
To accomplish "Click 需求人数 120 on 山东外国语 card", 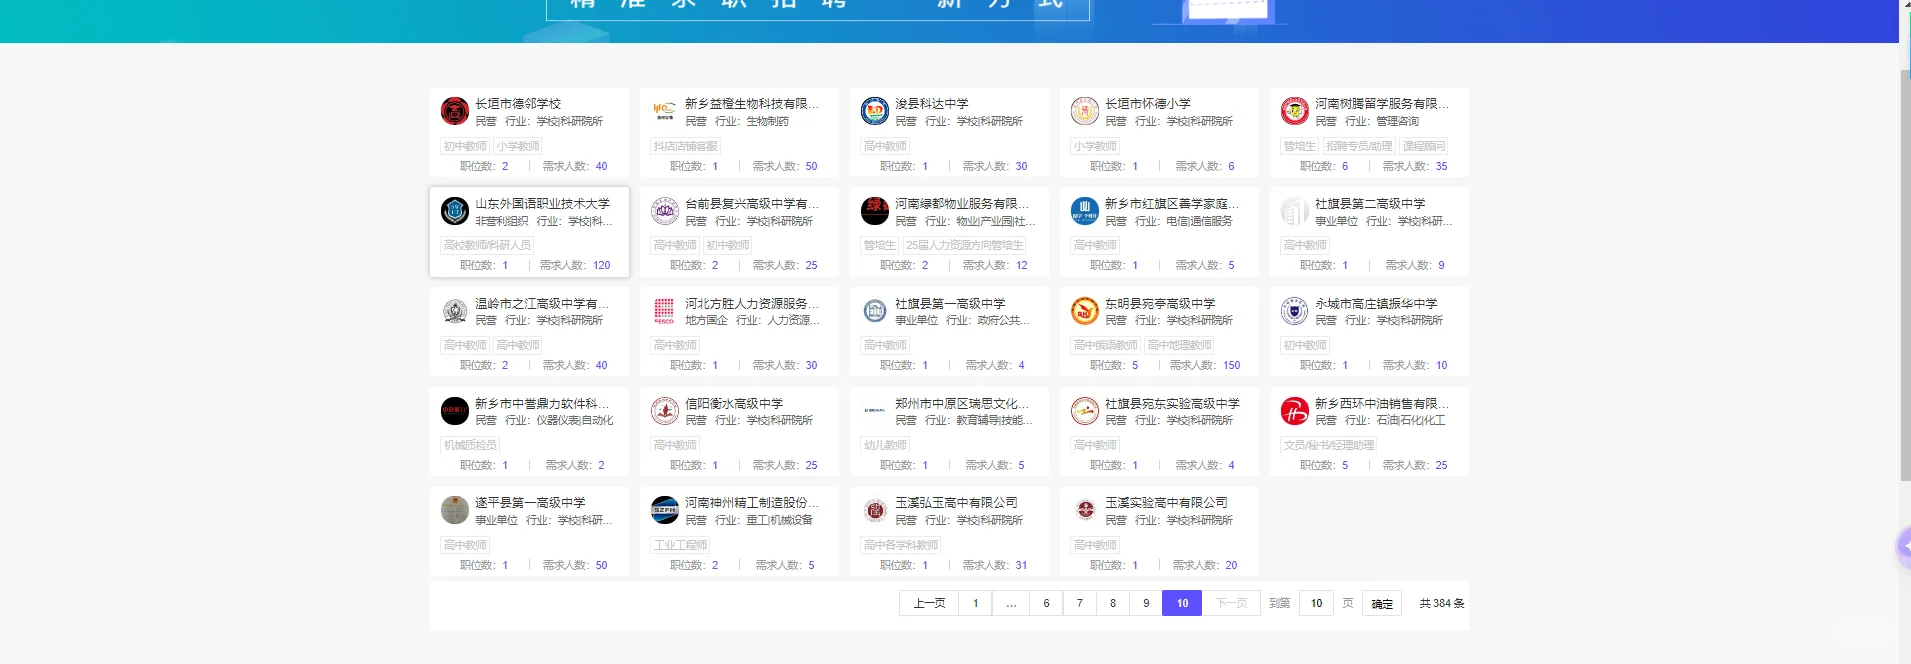I will pyautogui.click(x=574, y=265).
